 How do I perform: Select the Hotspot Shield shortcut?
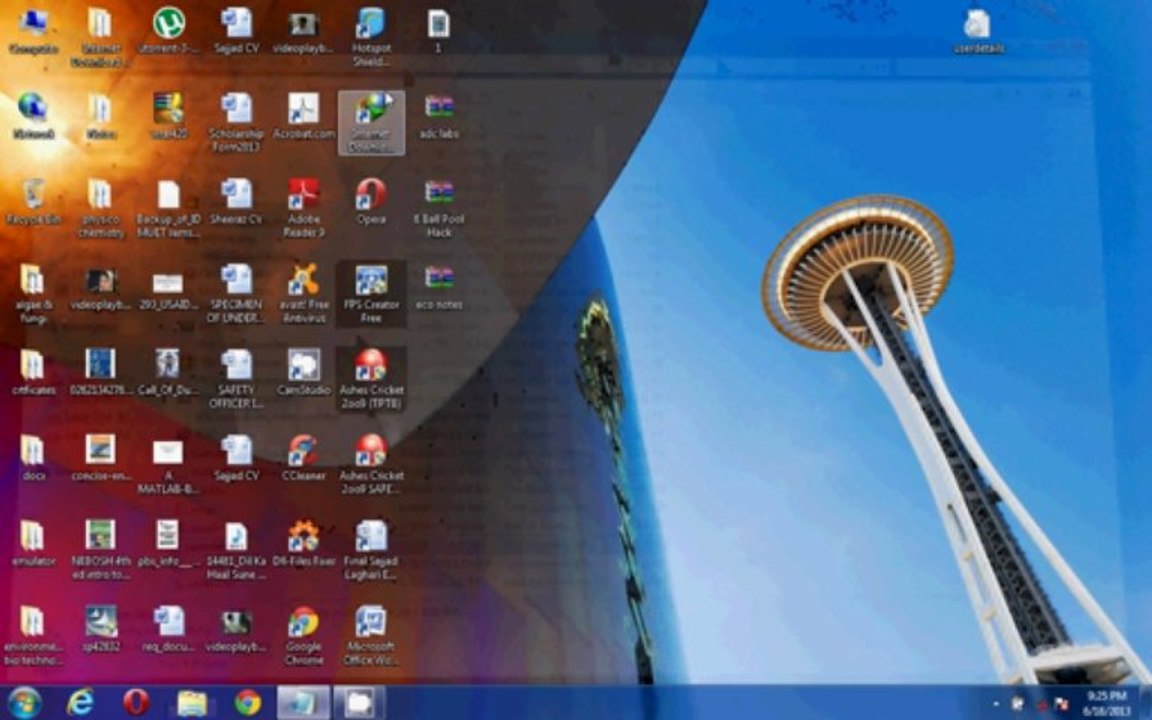coord(371,37)
